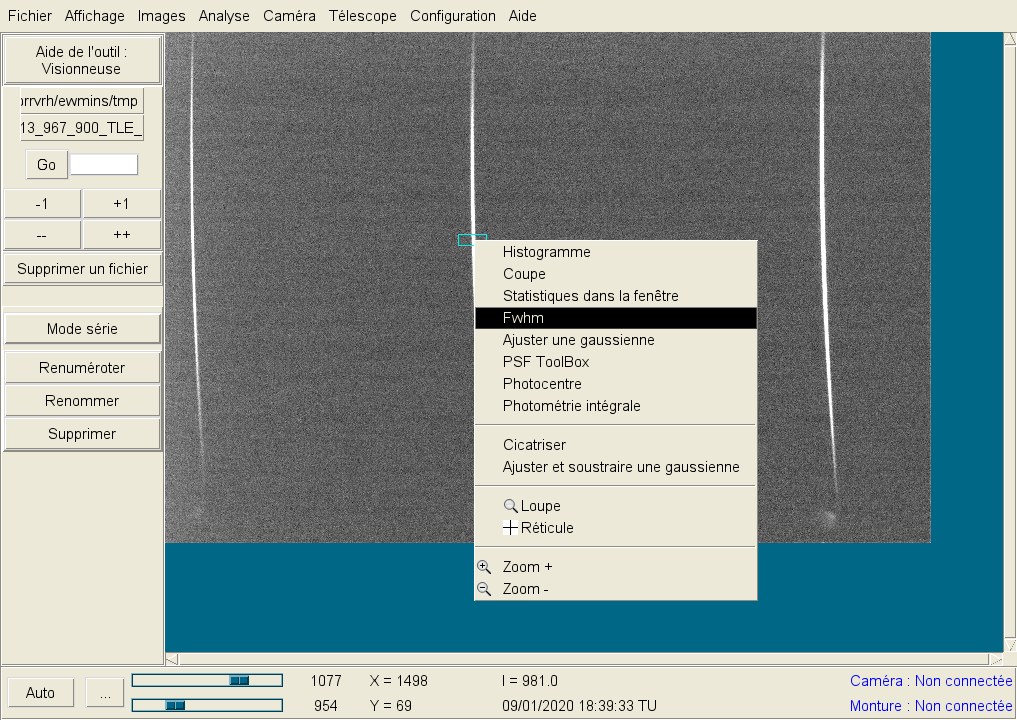
Task: Open the PSF ToolBox entry
Action: tap(546, 362)
